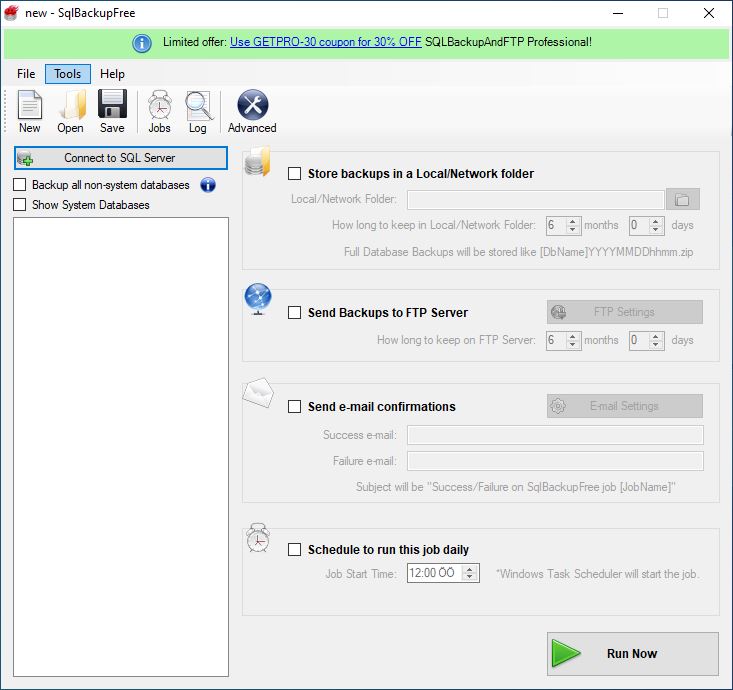Click the FTP globe network icon
The width and height of the screenshot is (733, 690).
coord(258,299)
